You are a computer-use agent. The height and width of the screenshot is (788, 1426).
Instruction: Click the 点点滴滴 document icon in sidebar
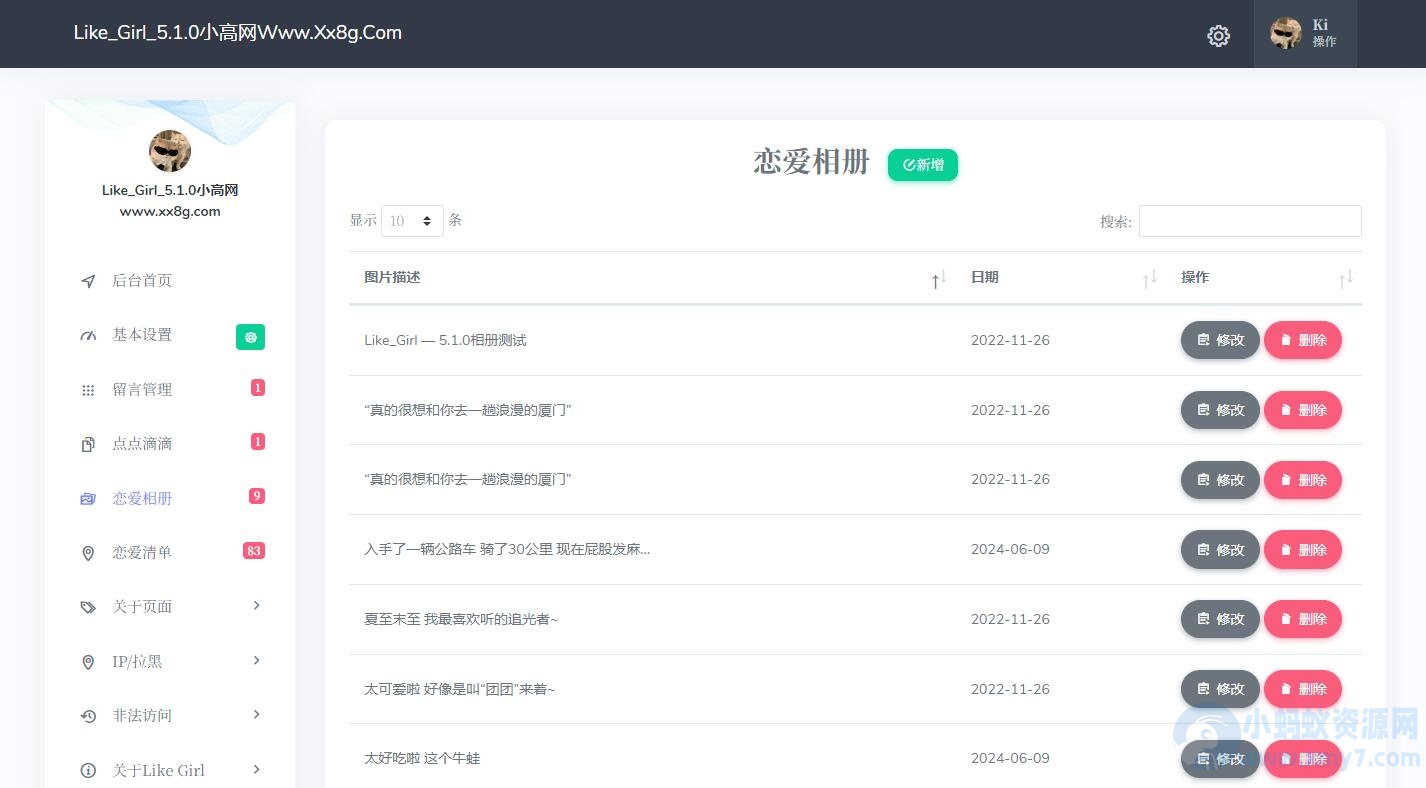88,444
